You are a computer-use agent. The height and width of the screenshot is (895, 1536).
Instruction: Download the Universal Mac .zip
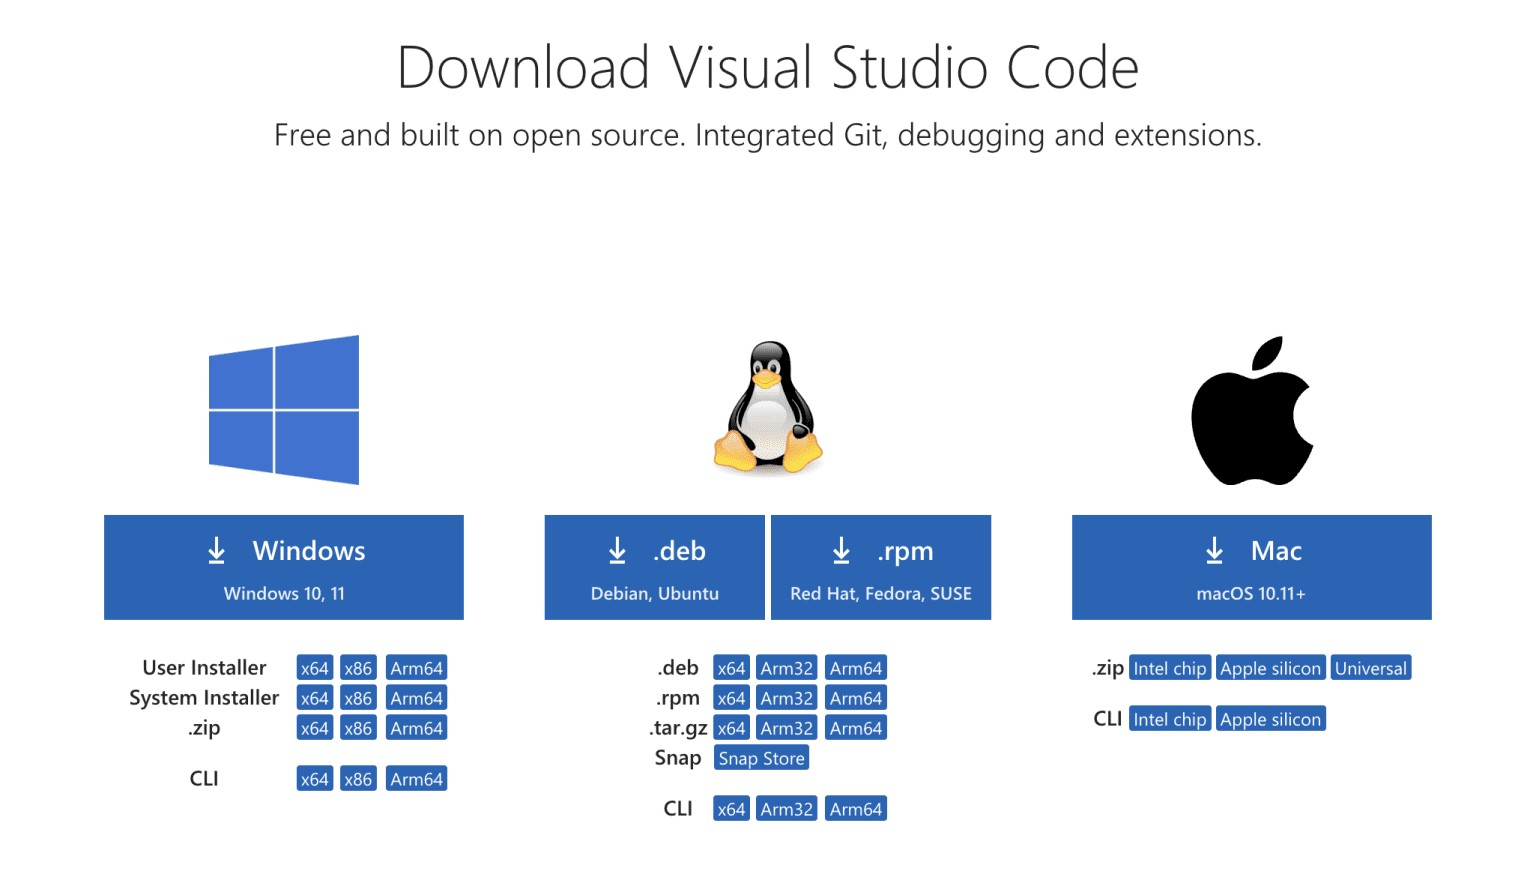[1371, 667]
